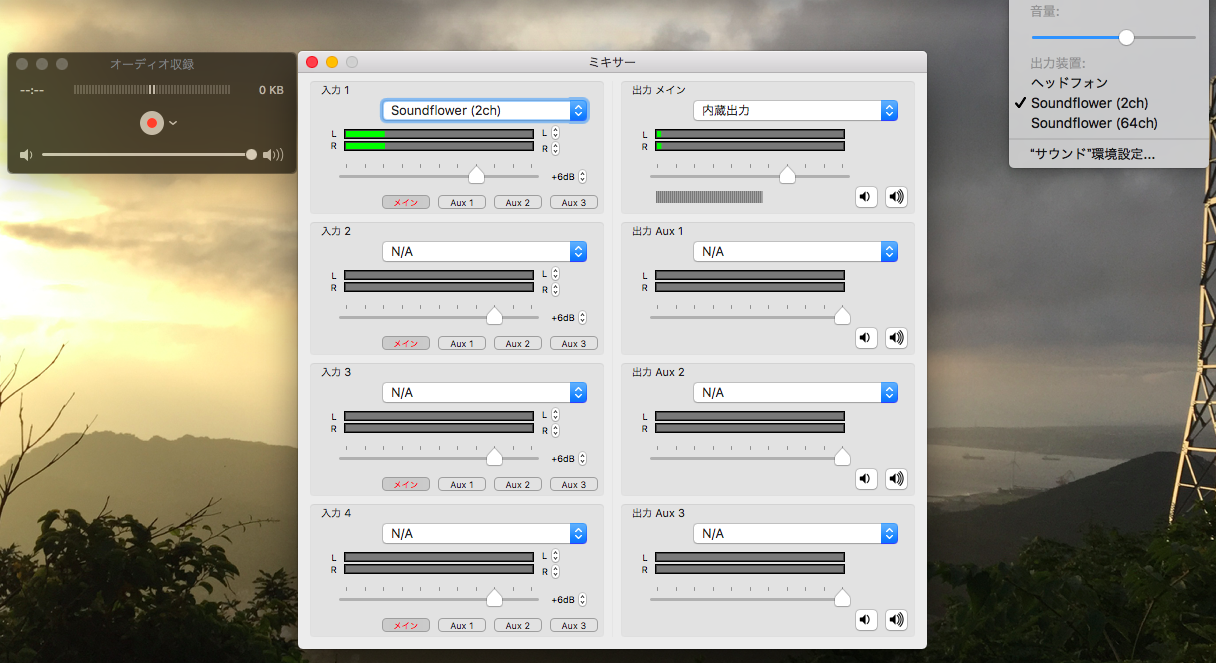Open 出力 Aux 2 device dropdown
1216x663 pixels.
coord(795,392)
